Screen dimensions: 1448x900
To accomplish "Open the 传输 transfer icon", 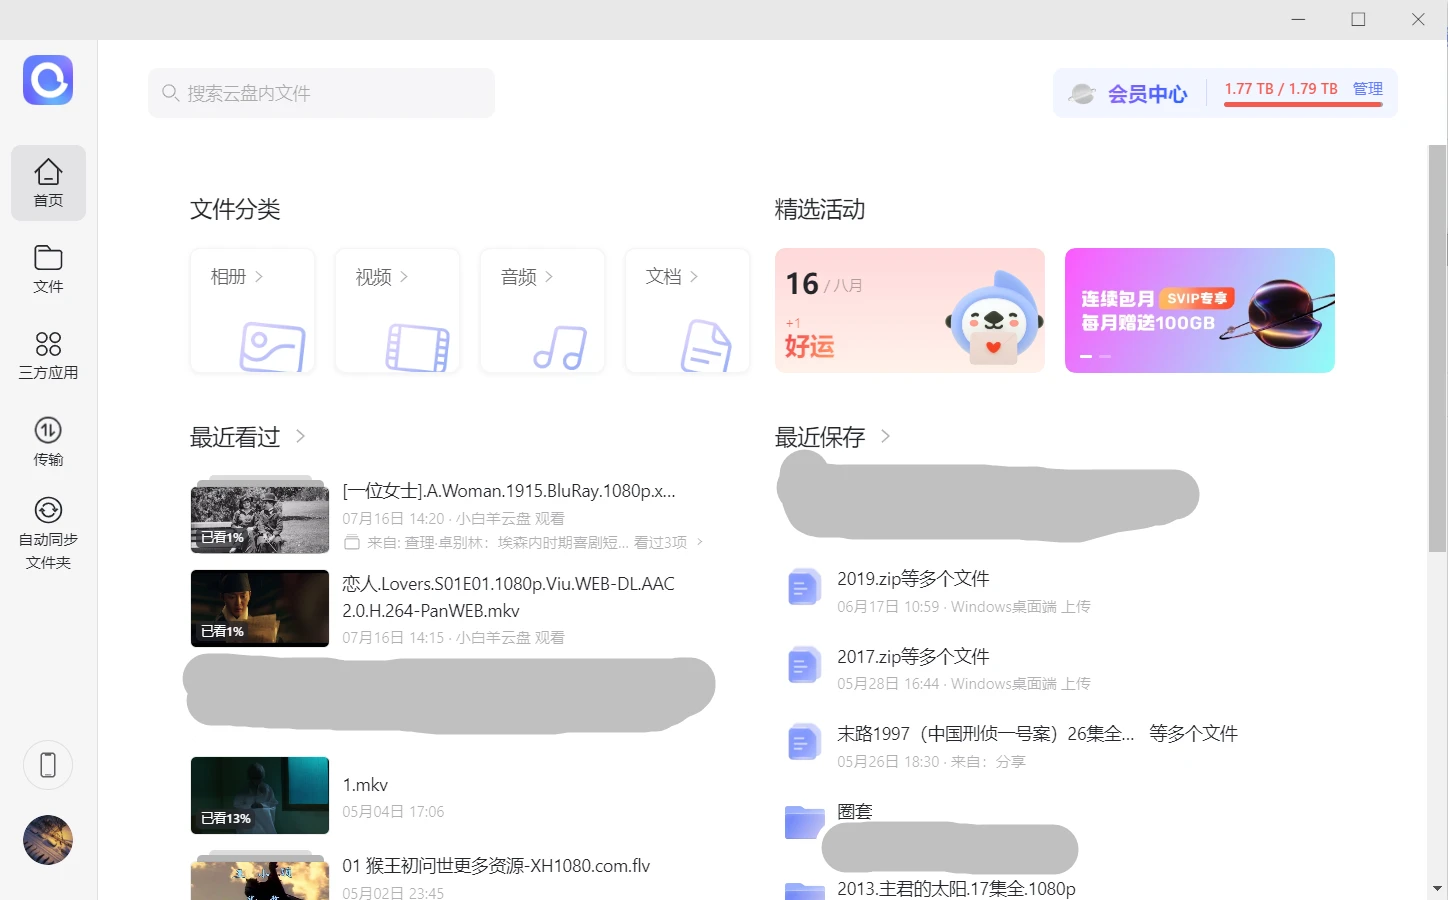I will pyautogui.click(x=48, y=442).
